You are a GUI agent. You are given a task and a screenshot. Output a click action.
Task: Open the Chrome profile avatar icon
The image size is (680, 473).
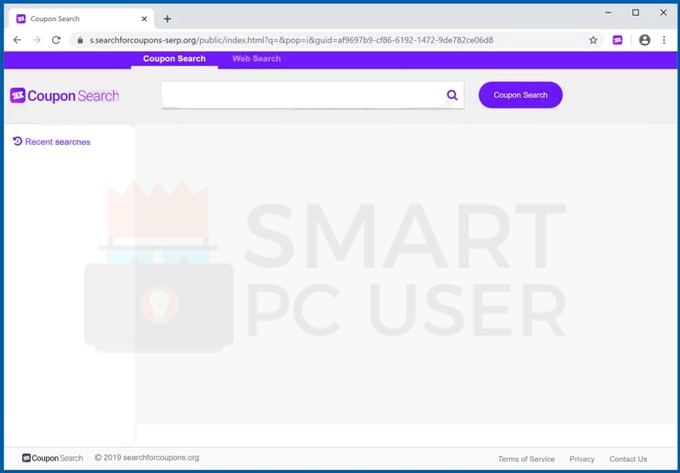(645, 40)
